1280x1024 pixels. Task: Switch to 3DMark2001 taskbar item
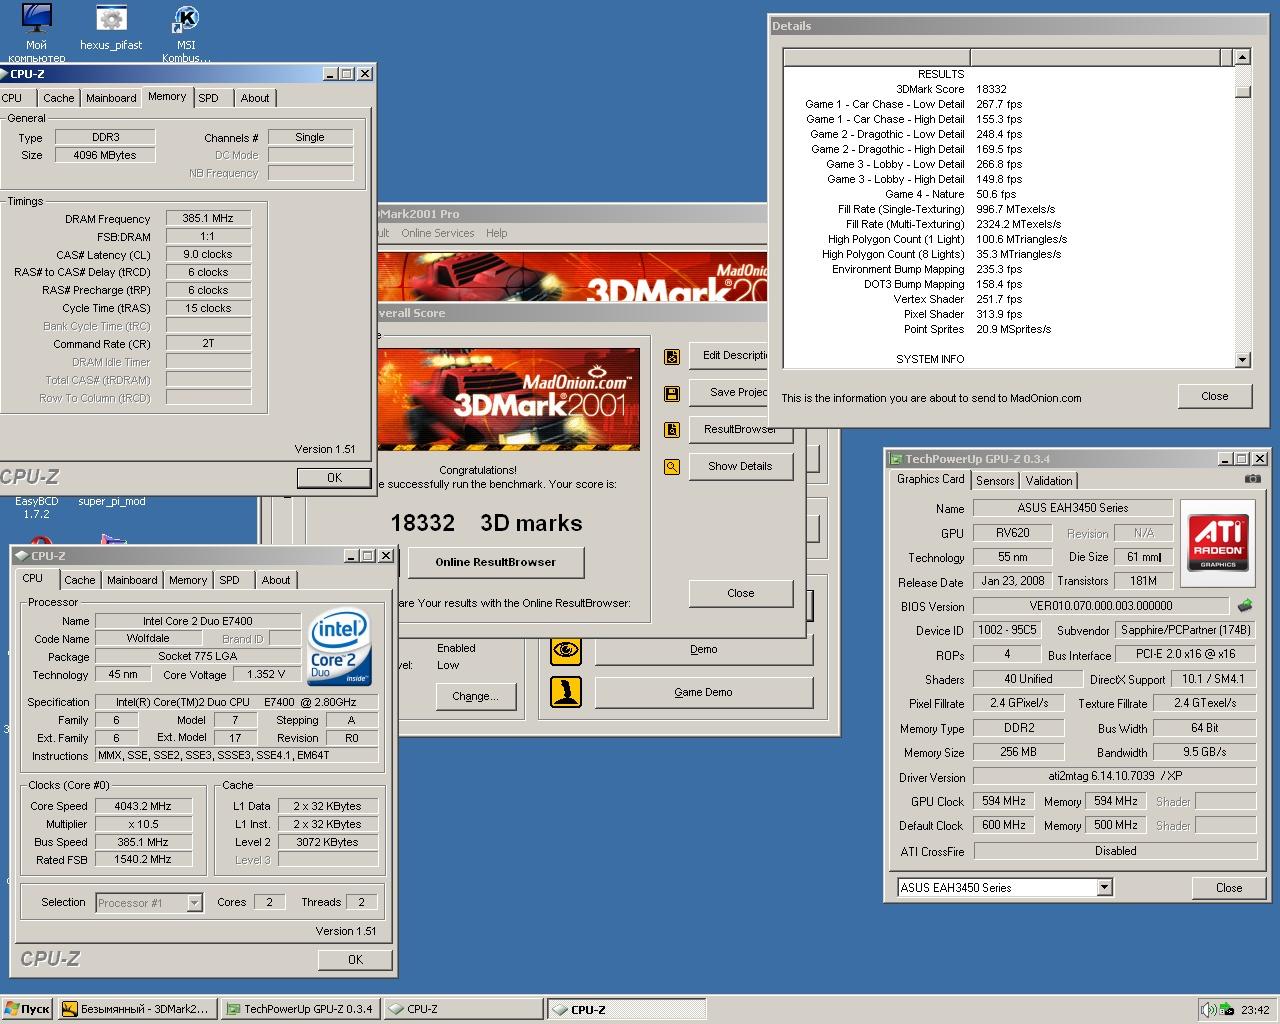tap(137, 1009)
